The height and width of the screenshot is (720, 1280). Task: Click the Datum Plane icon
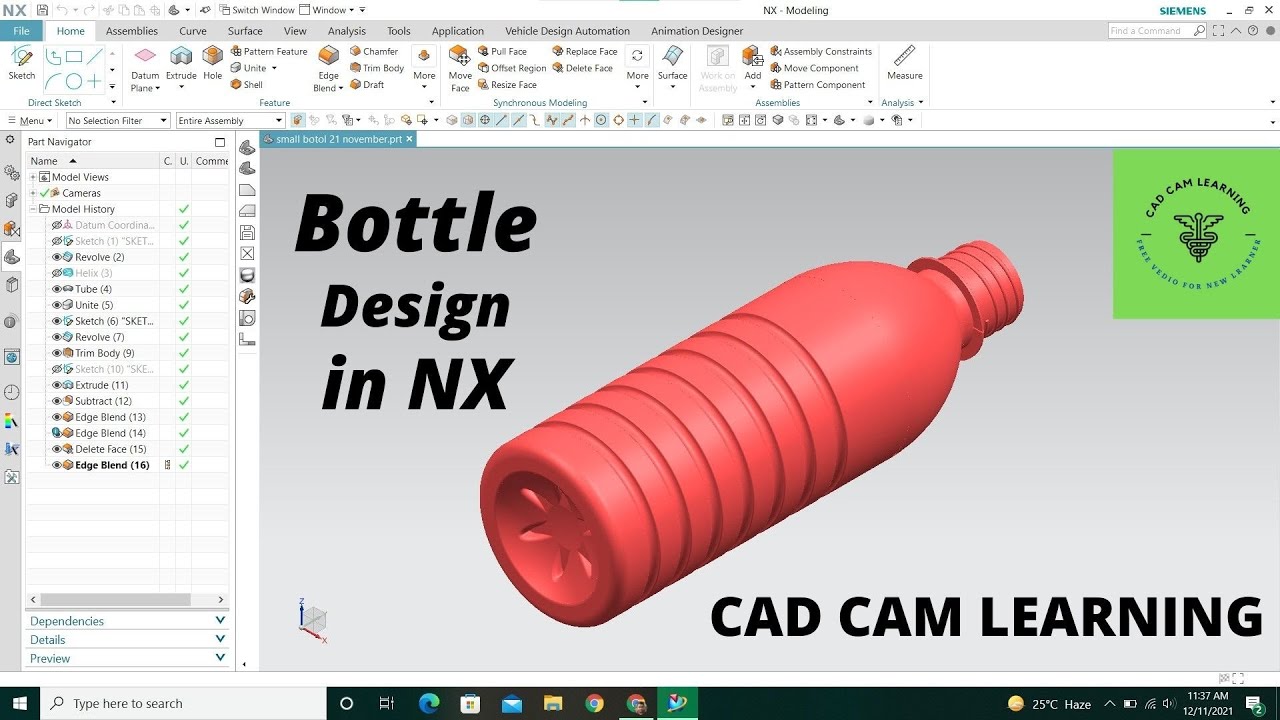(145, 57)
